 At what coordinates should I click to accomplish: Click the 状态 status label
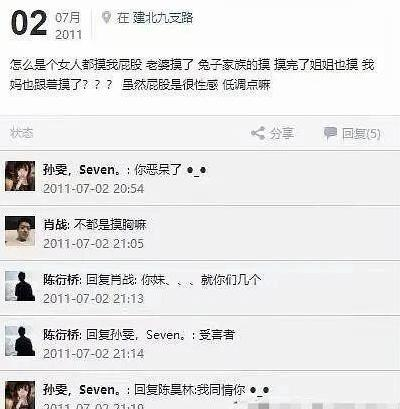(22, 133)
